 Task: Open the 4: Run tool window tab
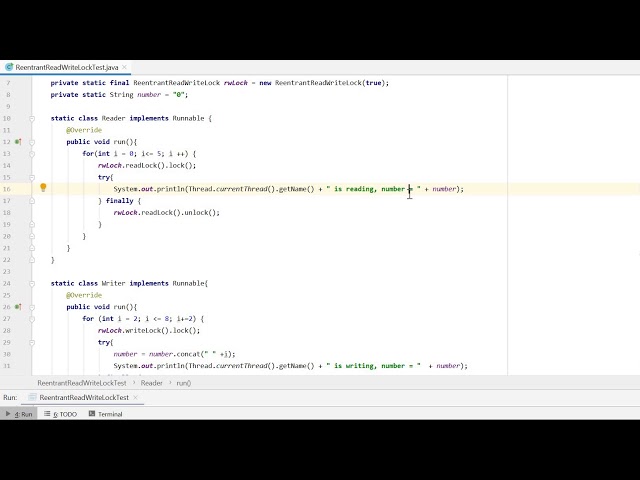tap(19, 414)
